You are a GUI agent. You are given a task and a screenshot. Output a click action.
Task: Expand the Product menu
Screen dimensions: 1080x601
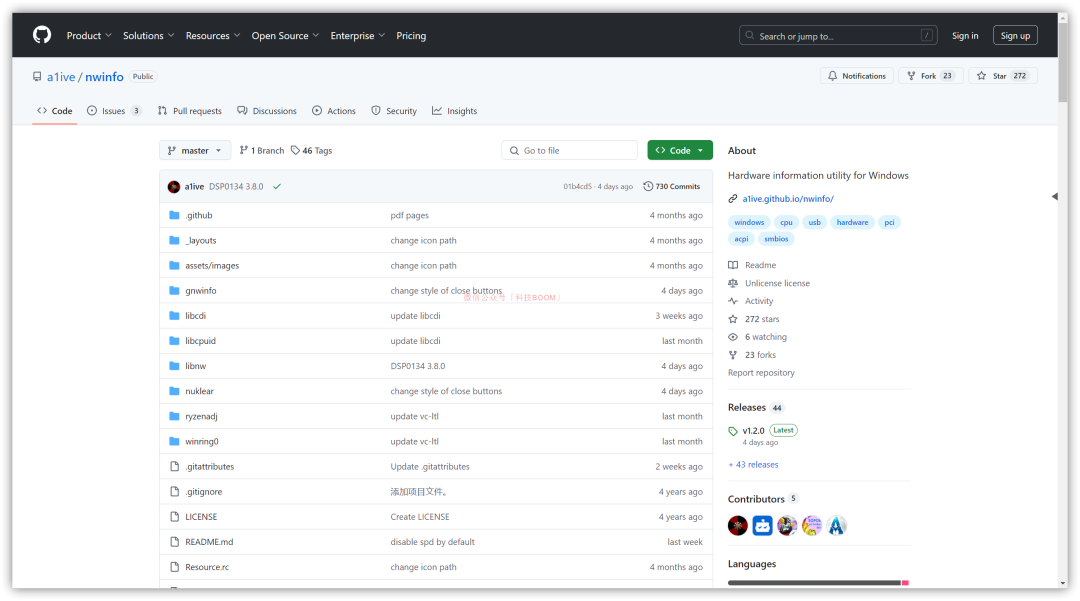tap(89, 36)
